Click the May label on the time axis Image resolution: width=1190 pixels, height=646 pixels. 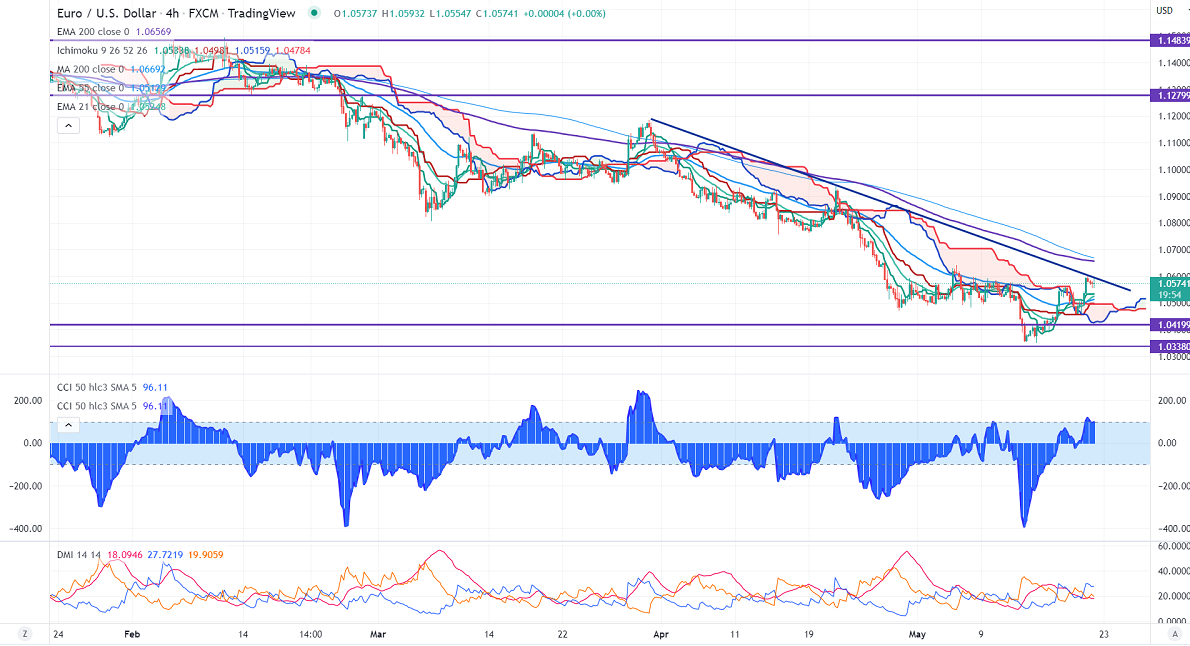pos(917,634)
